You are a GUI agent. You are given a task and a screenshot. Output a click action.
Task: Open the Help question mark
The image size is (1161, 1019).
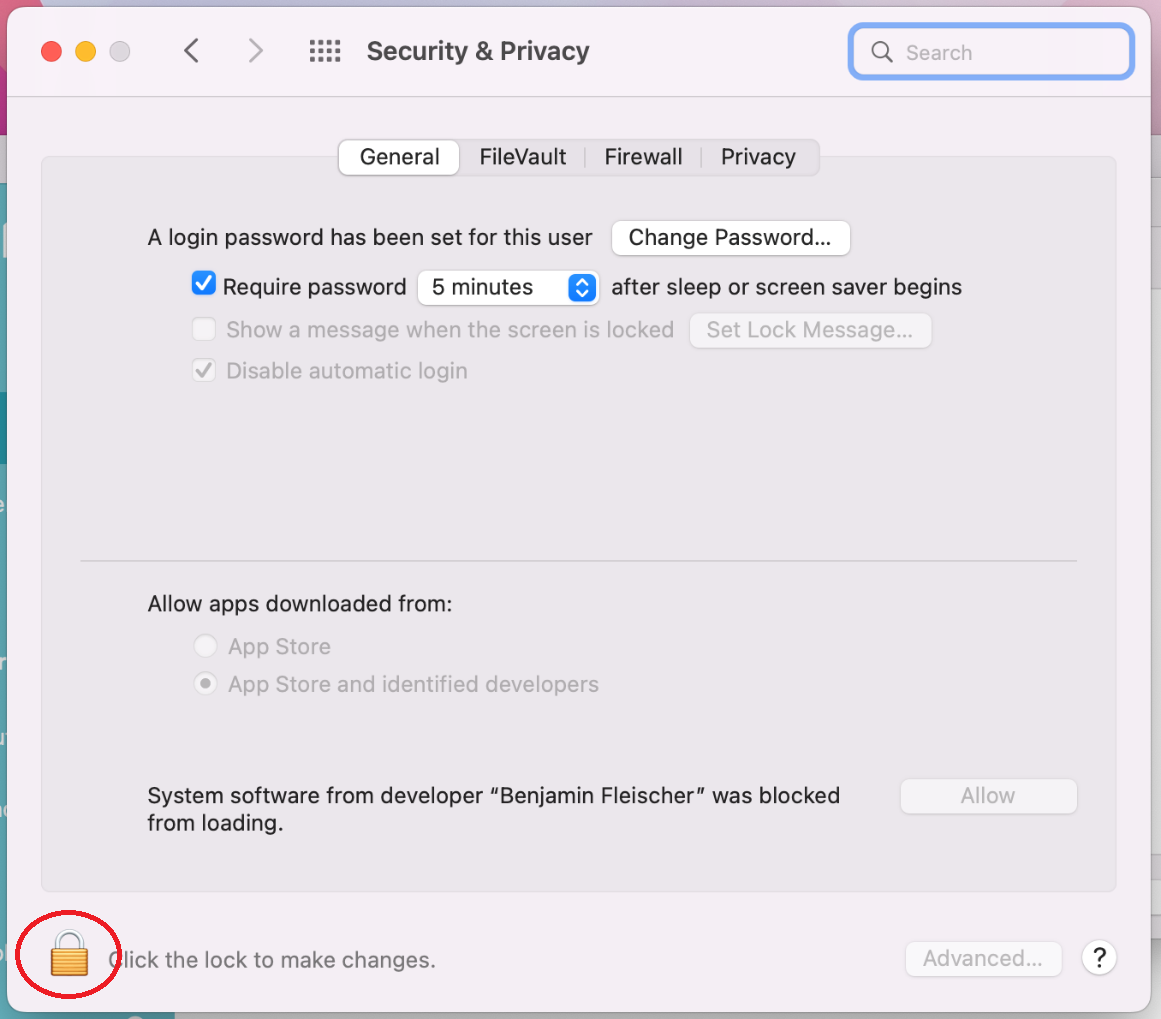pyautogui.click(x=1099, y=958)
